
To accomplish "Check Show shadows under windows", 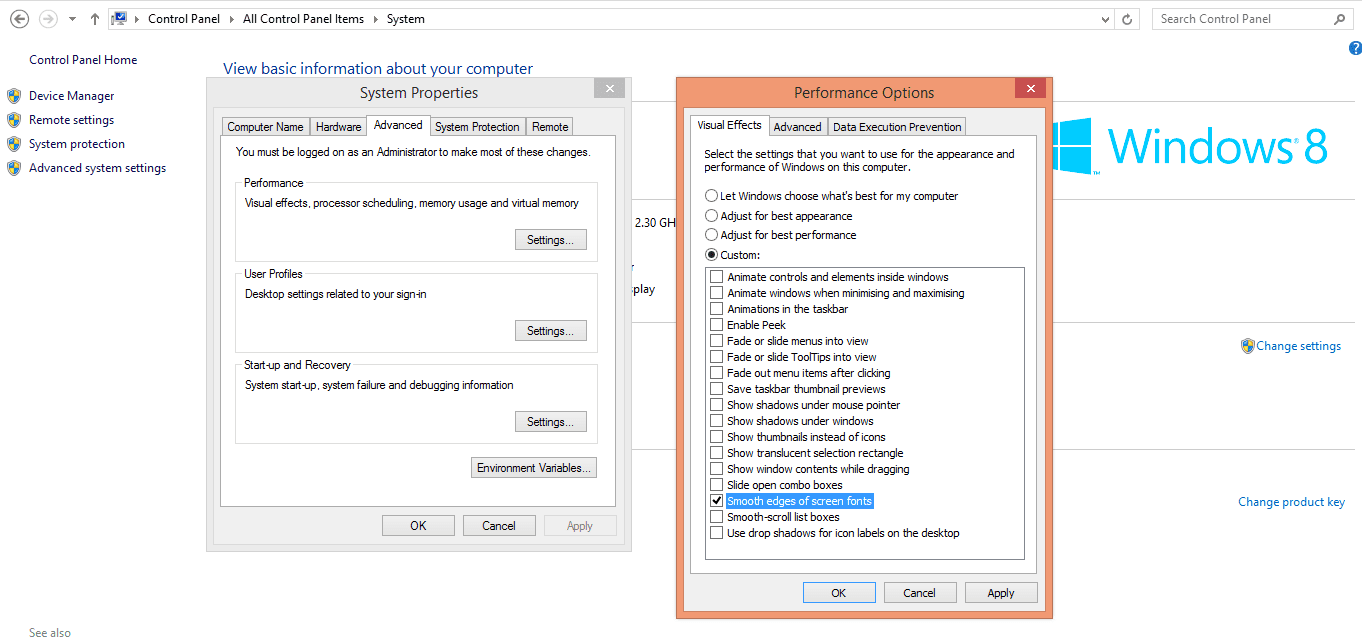I will point(716,421).
